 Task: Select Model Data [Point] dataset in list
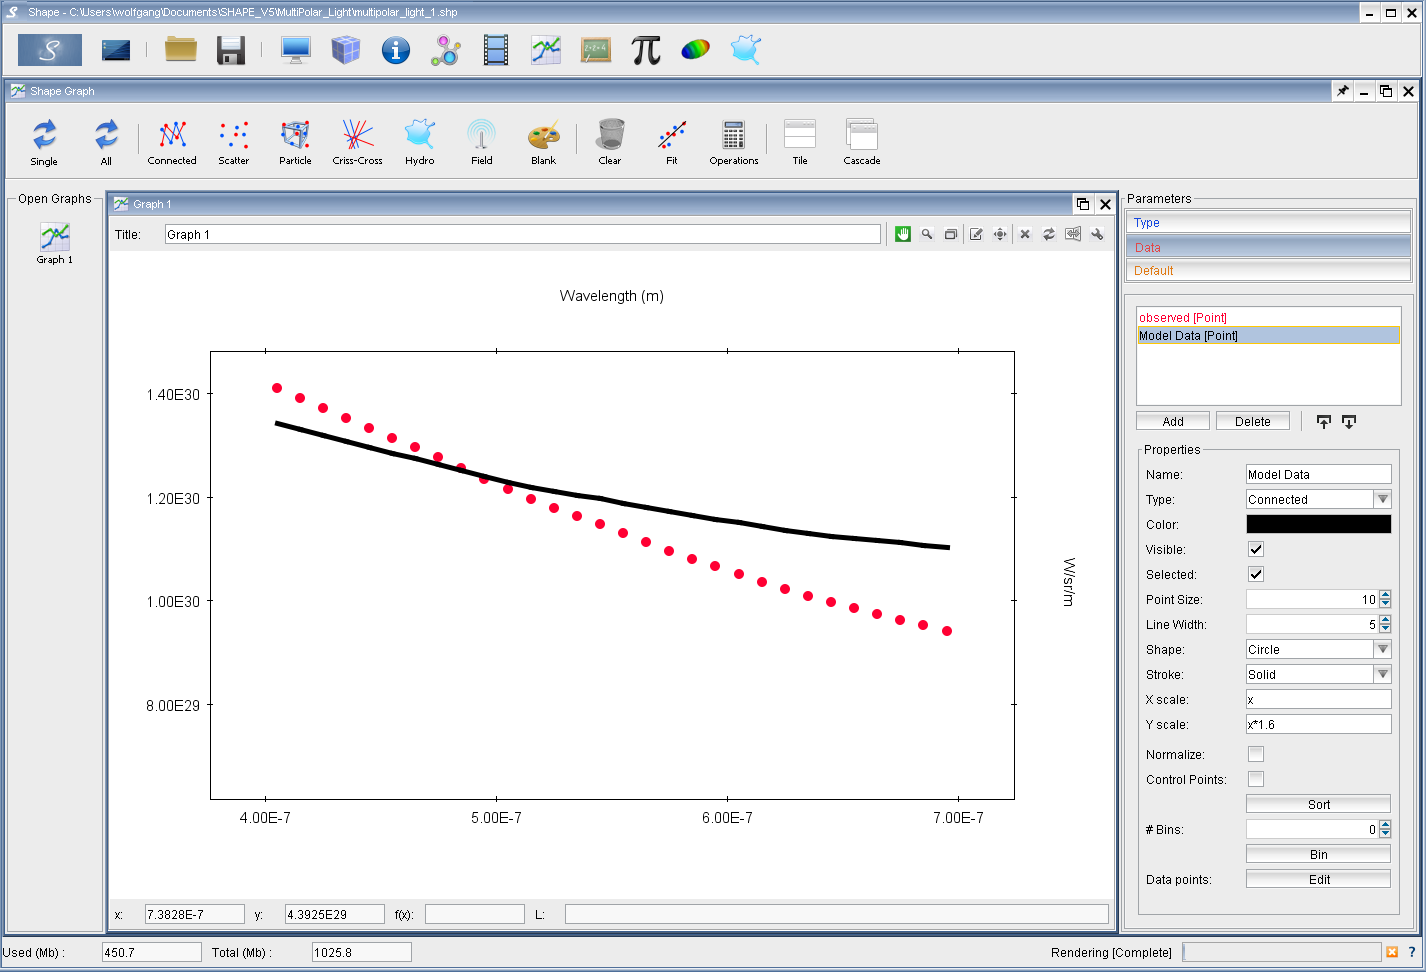[x=1268, y=336]
